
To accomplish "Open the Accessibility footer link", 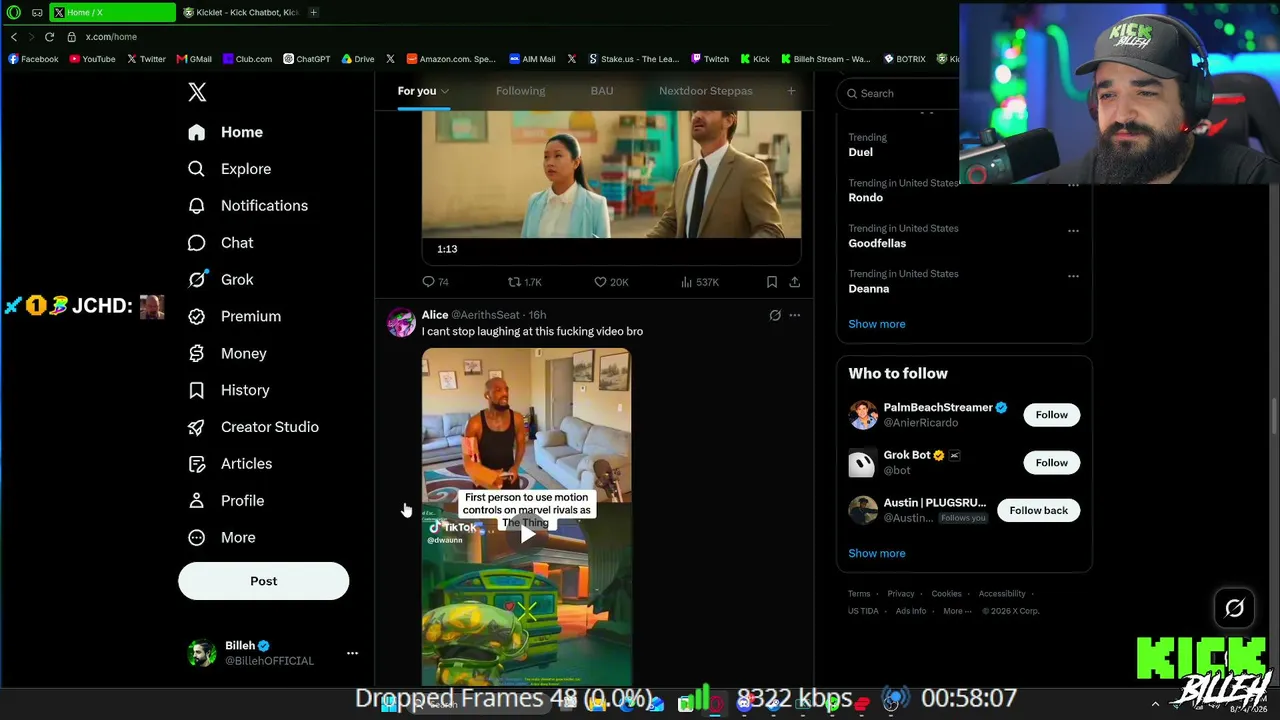I will point(1002,594).
